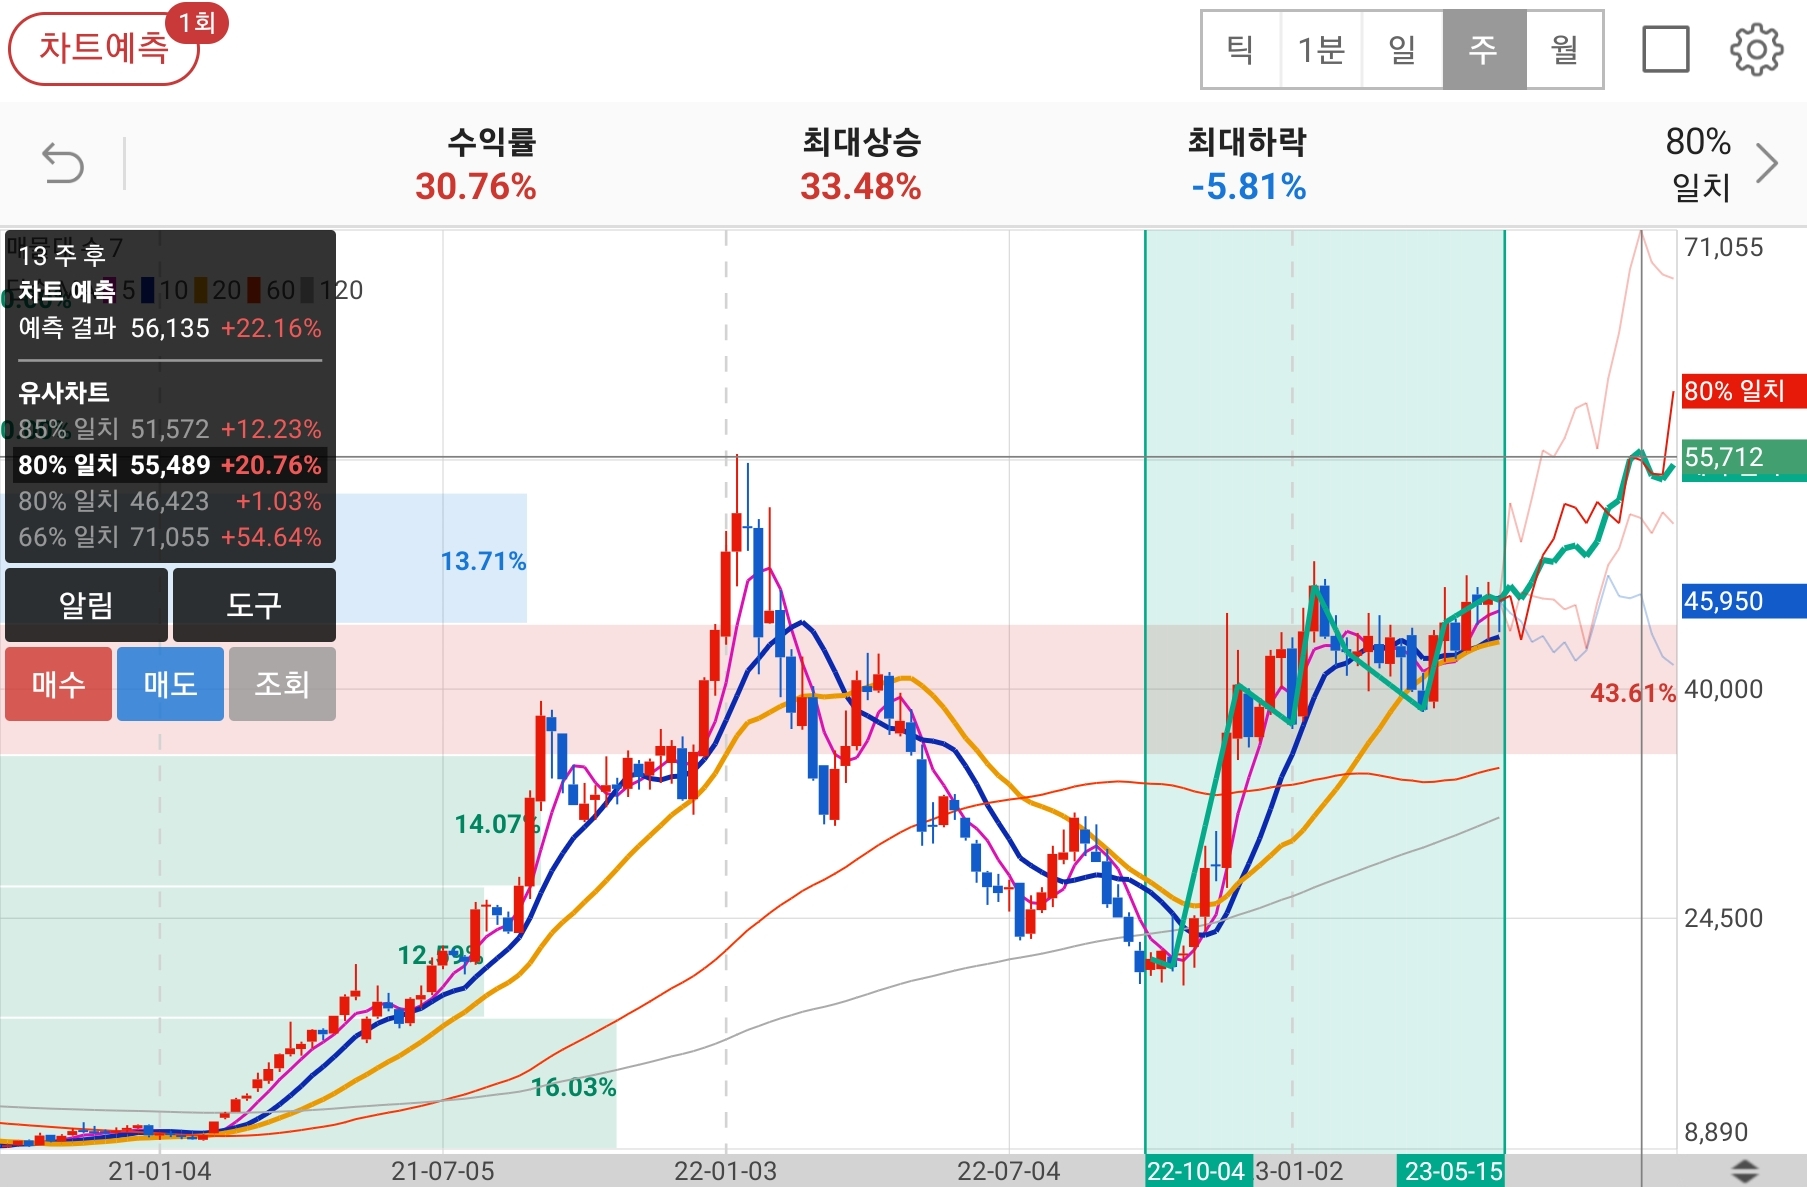1807x1187 pixels.
Task: Select the 80% 일치 46,423 row
Action: click(170, 501)
